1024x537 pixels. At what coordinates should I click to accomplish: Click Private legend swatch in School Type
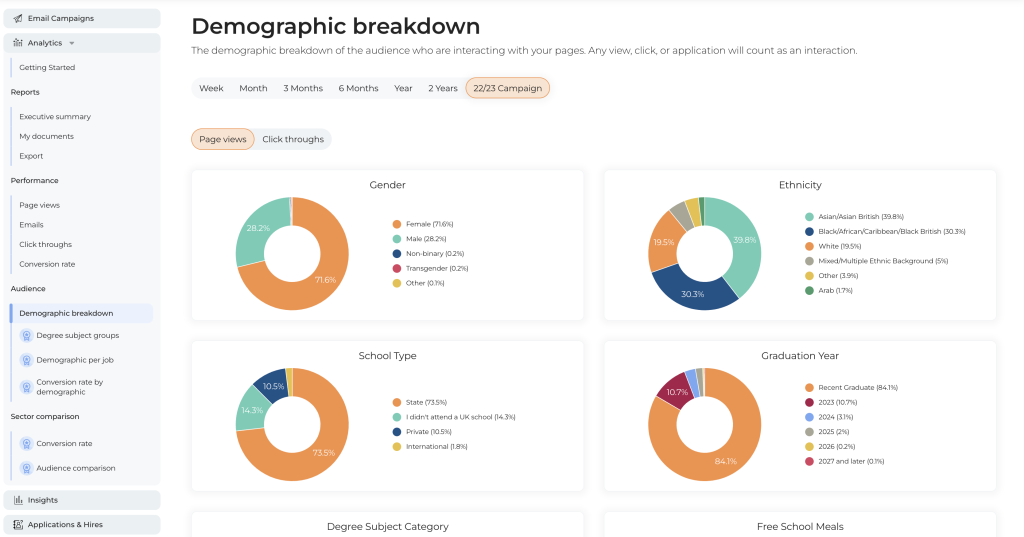[396, 432]
